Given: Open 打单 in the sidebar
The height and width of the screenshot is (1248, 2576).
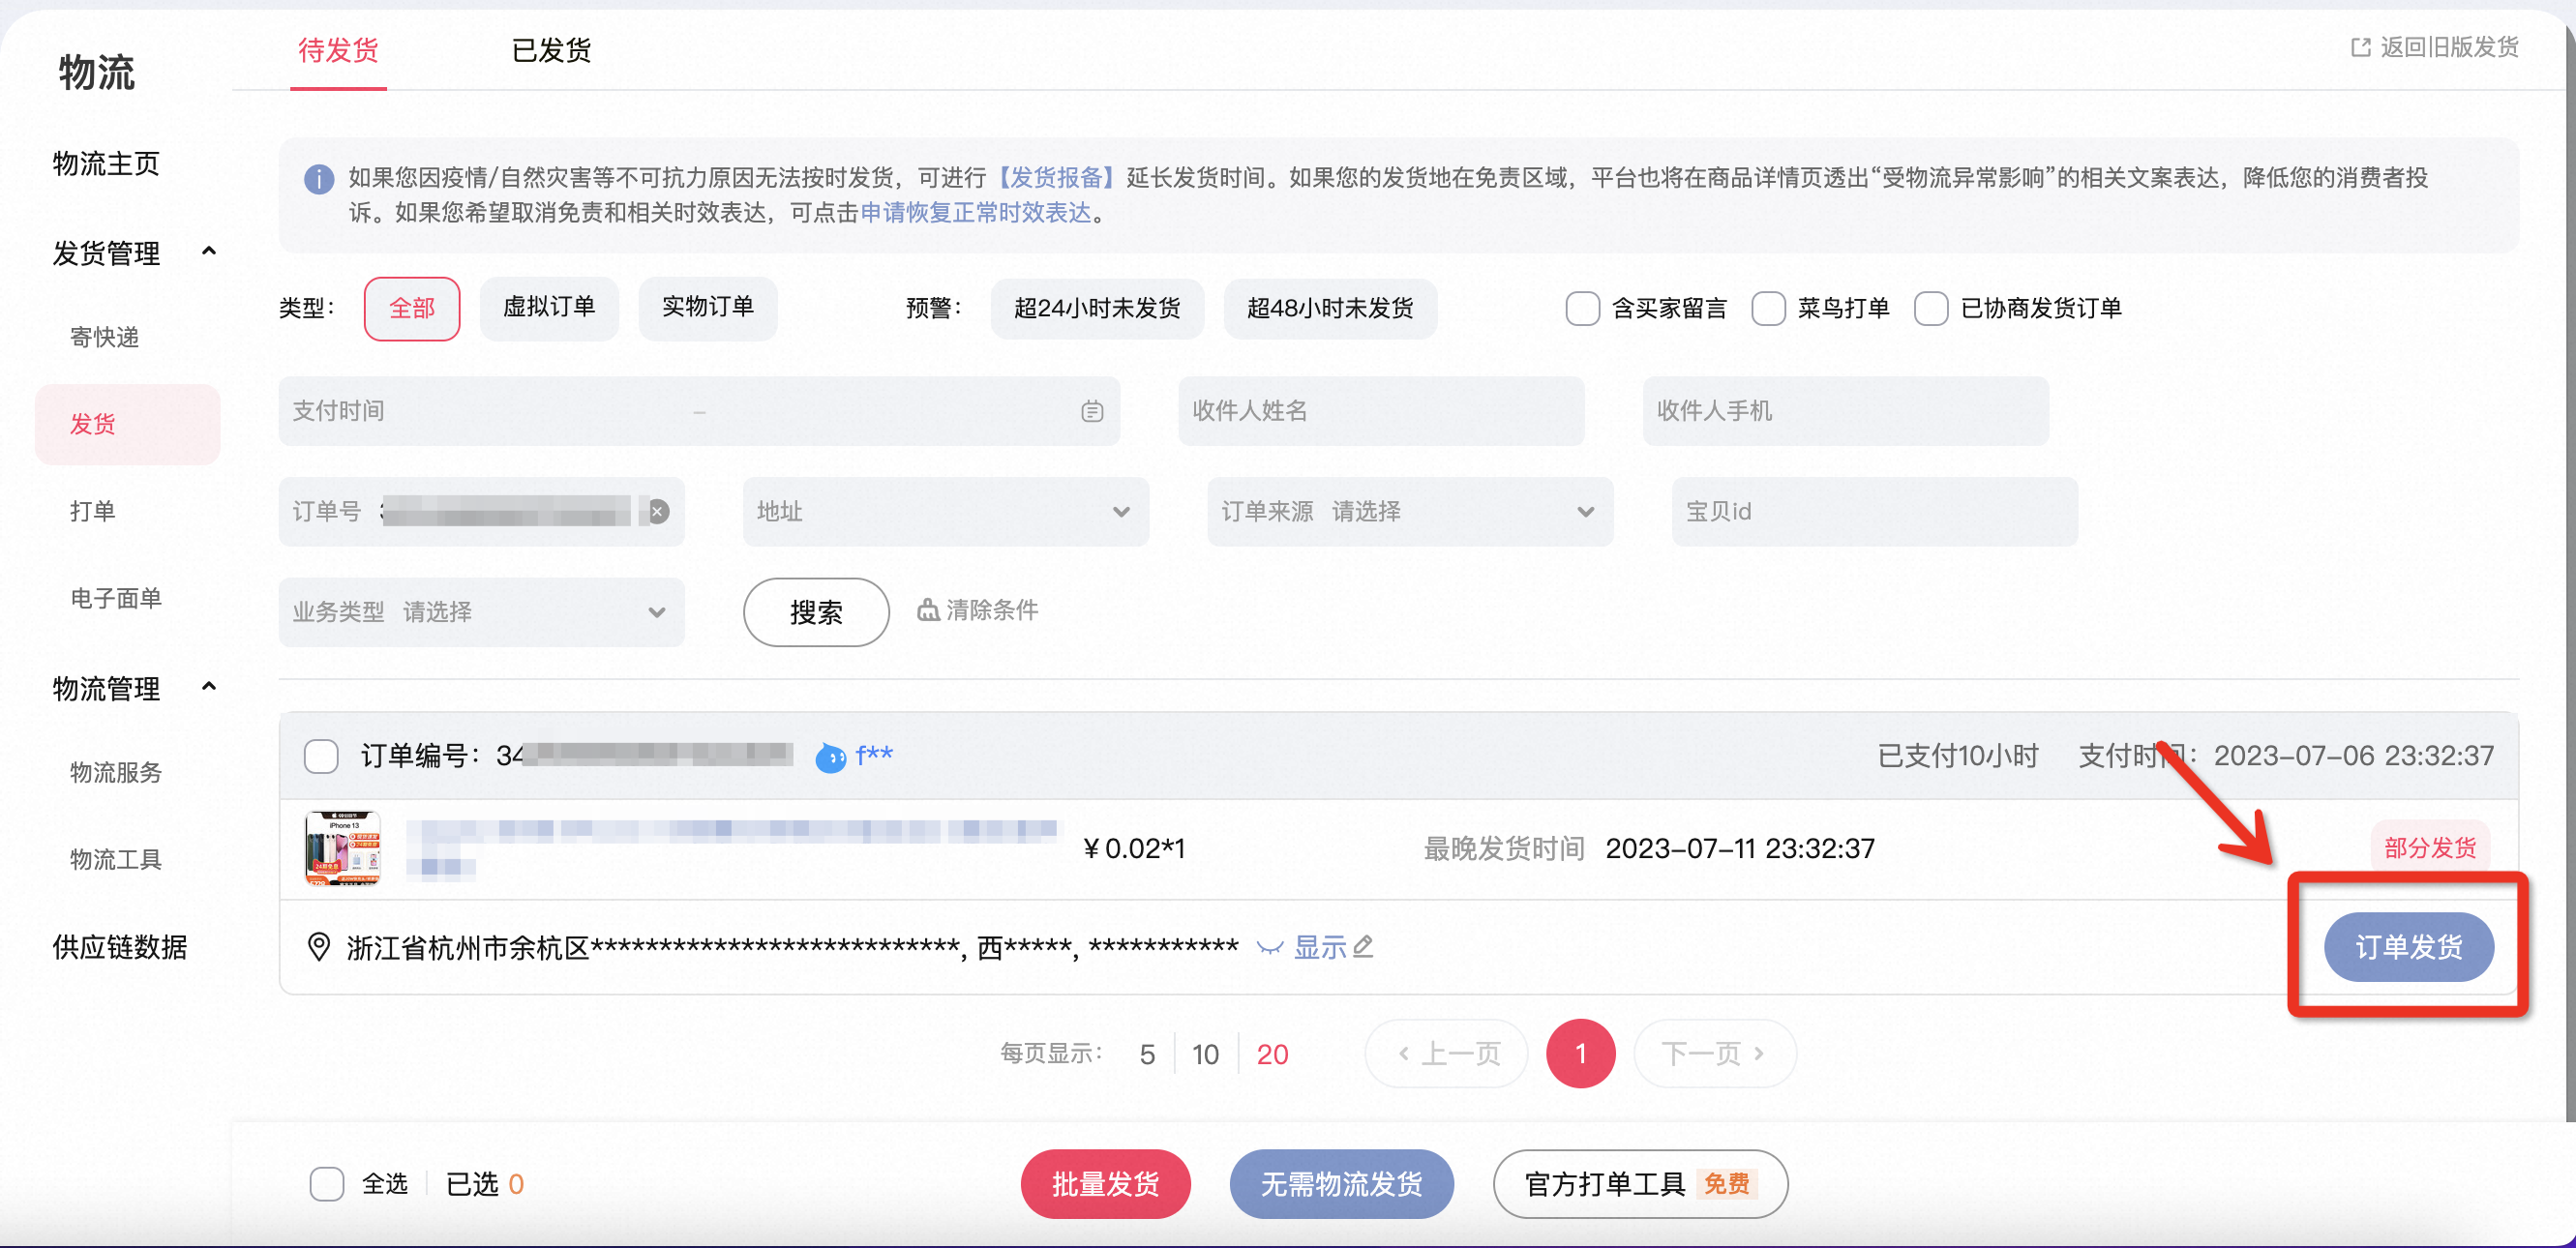Looking at the screenshot, I should point(92,511).
